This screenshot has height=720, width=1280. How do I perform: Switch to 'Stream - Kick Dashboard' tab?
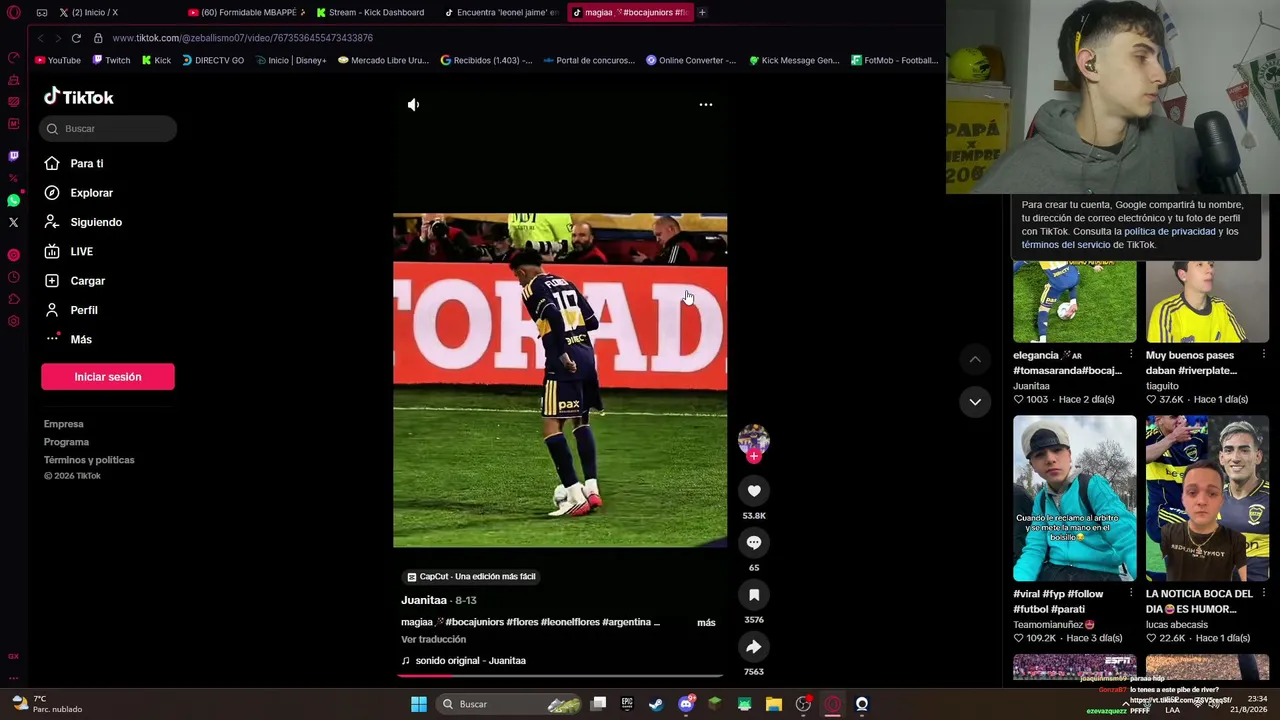pos(372,12)
